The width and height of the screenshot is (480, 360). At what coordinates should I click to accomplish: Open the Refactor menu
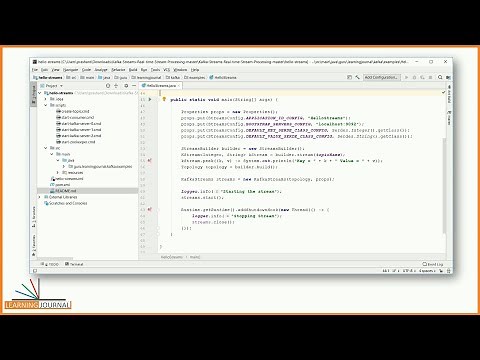tap(118, 70)
